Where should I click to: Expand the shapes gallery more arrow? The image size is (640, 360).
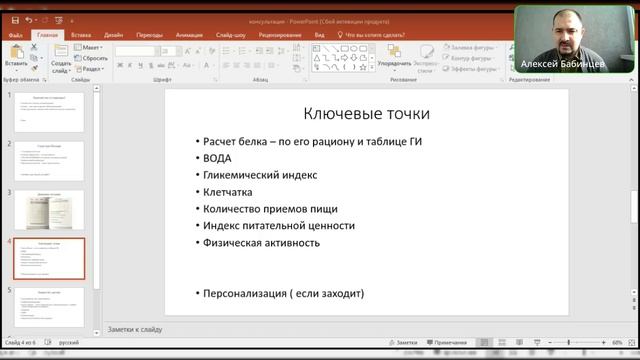point(372,68)
